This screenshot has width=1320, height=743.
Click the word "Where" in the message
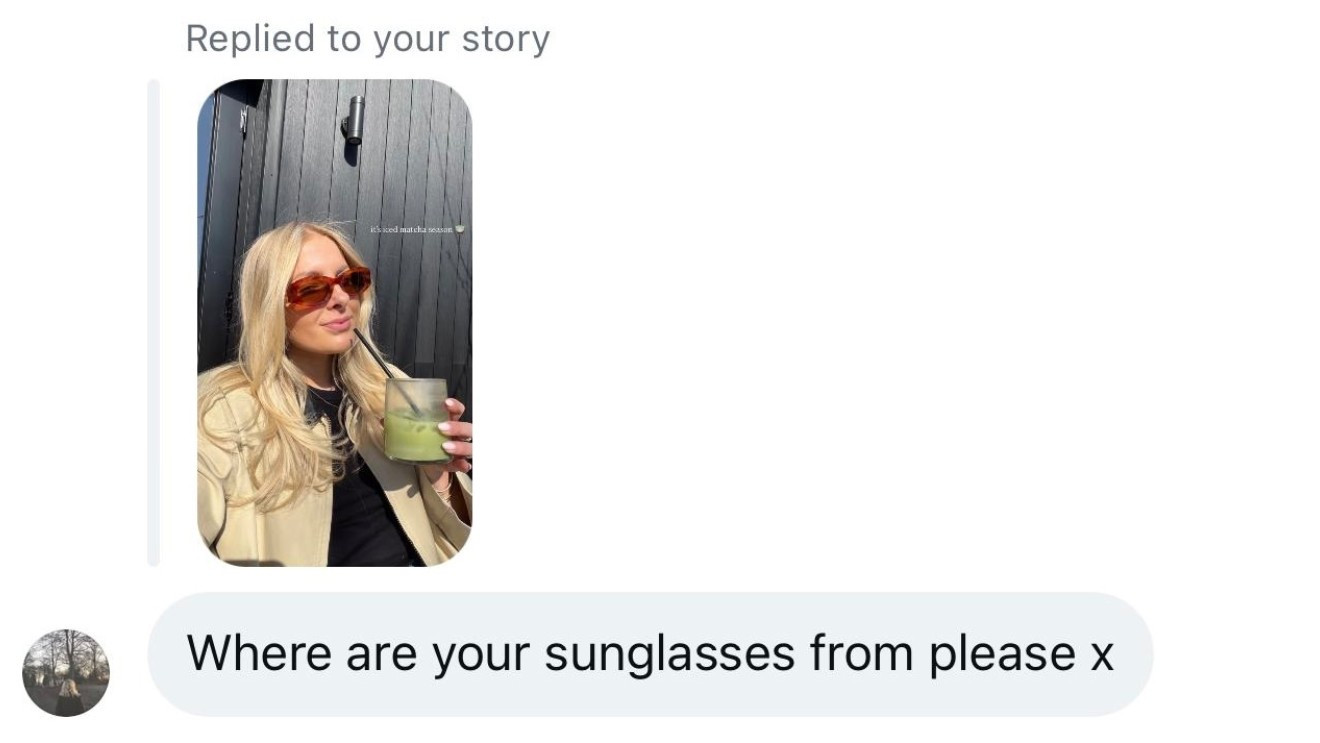point(259,654)
